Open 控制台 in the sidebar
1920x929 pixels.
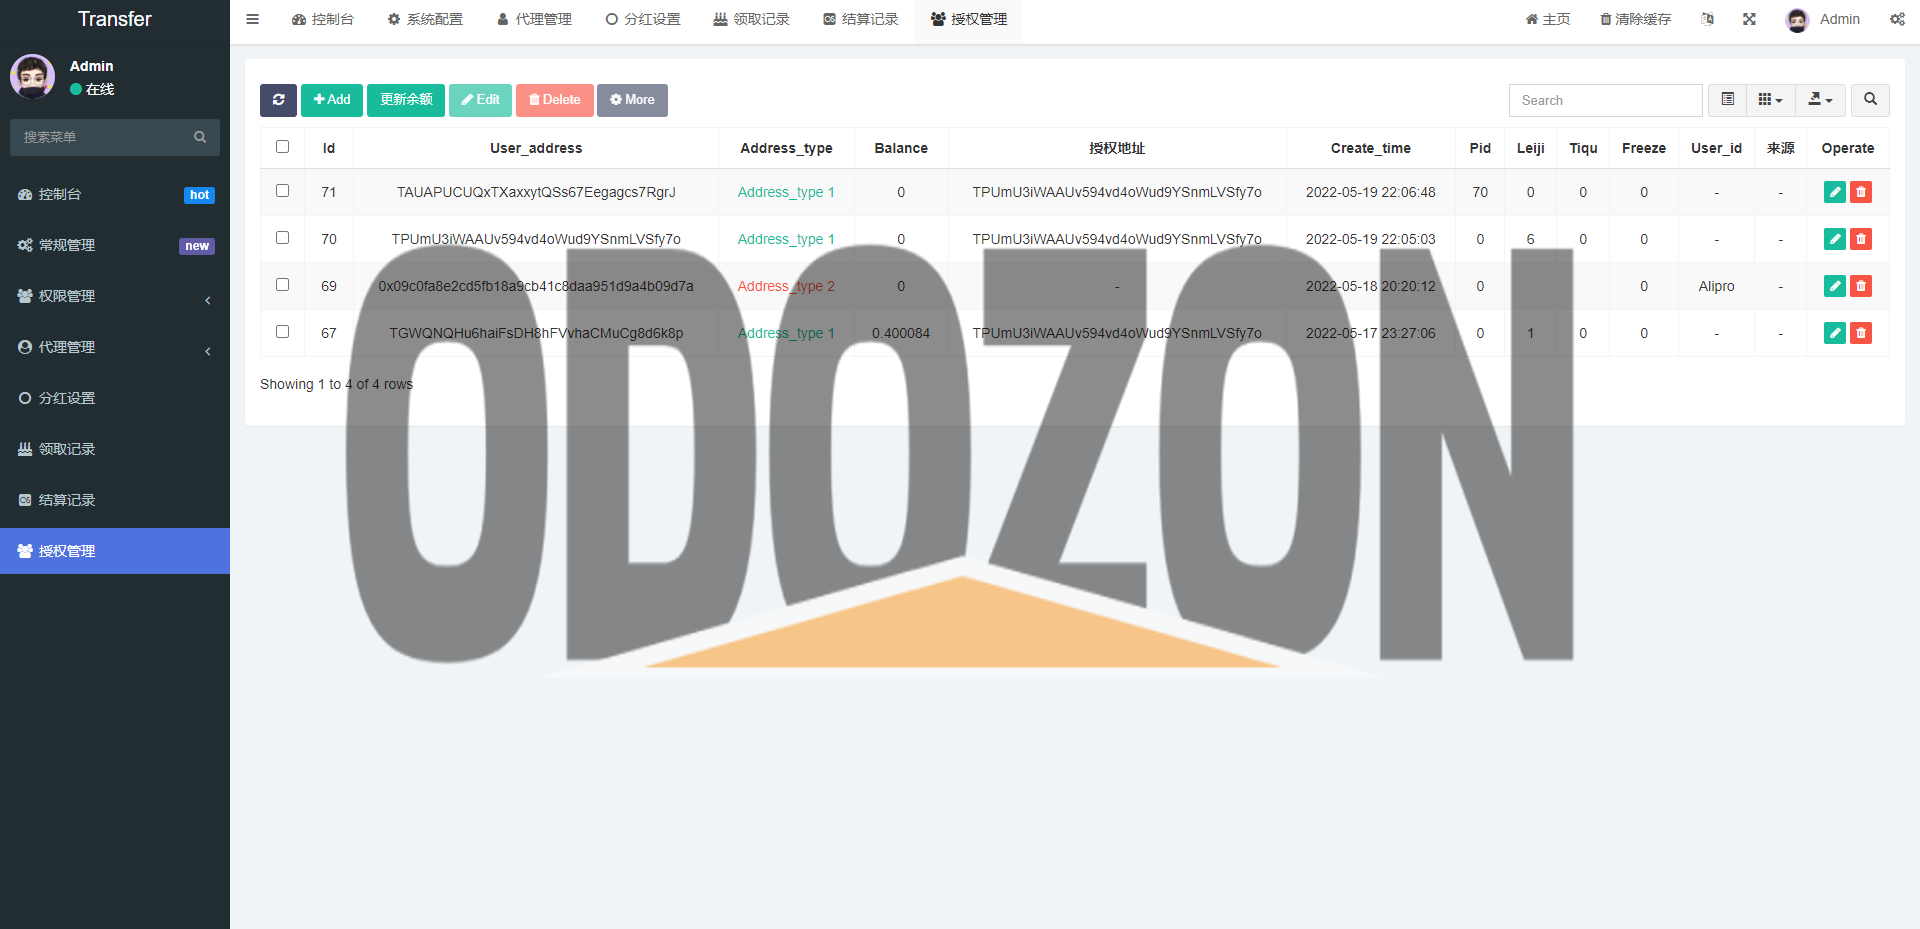(x=115, y=194)
